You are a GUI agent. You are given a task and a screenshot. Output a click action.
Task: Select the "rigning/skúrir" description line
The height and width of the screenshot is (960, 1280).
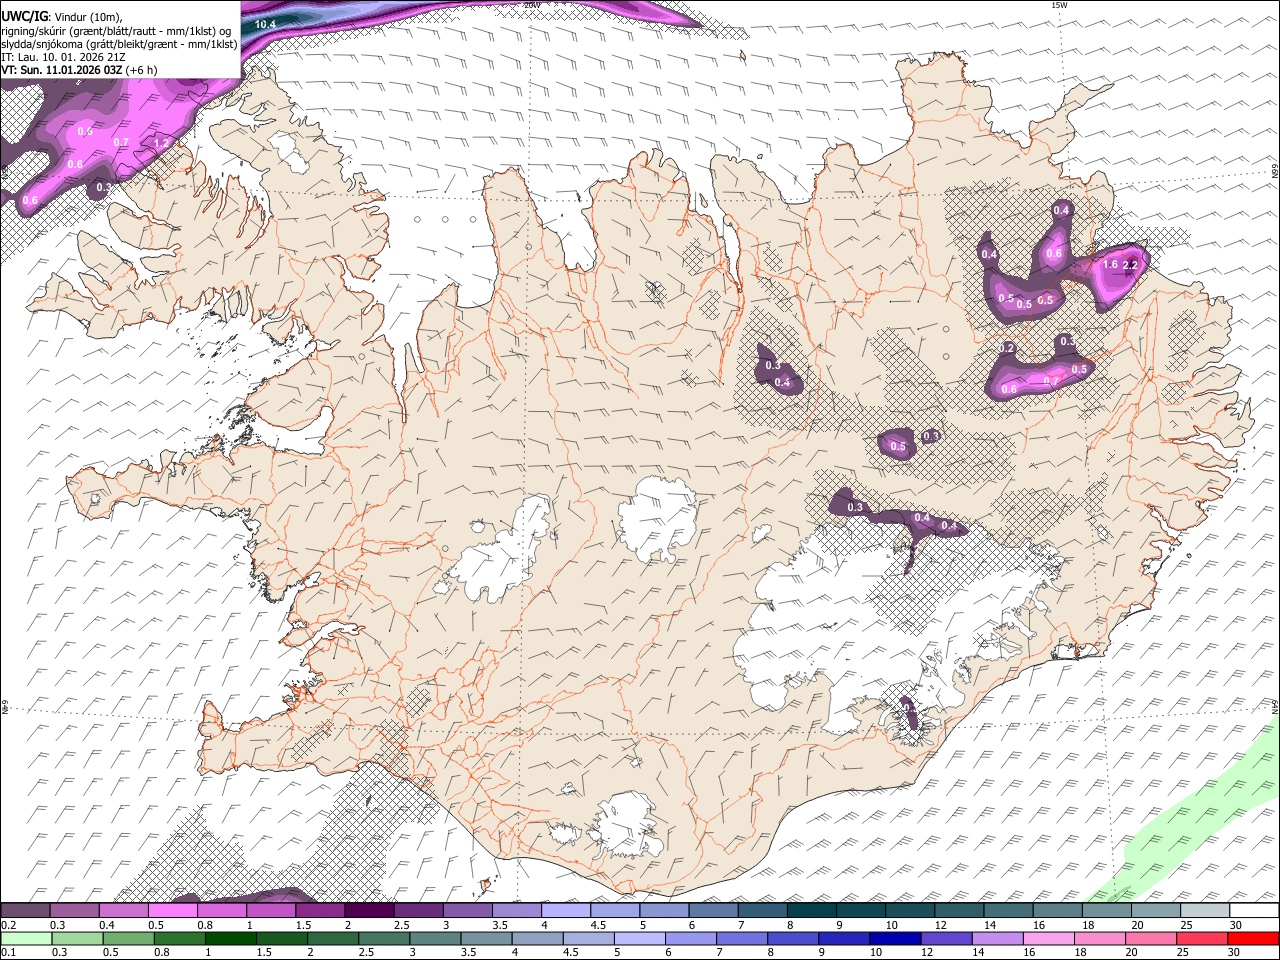118,31
